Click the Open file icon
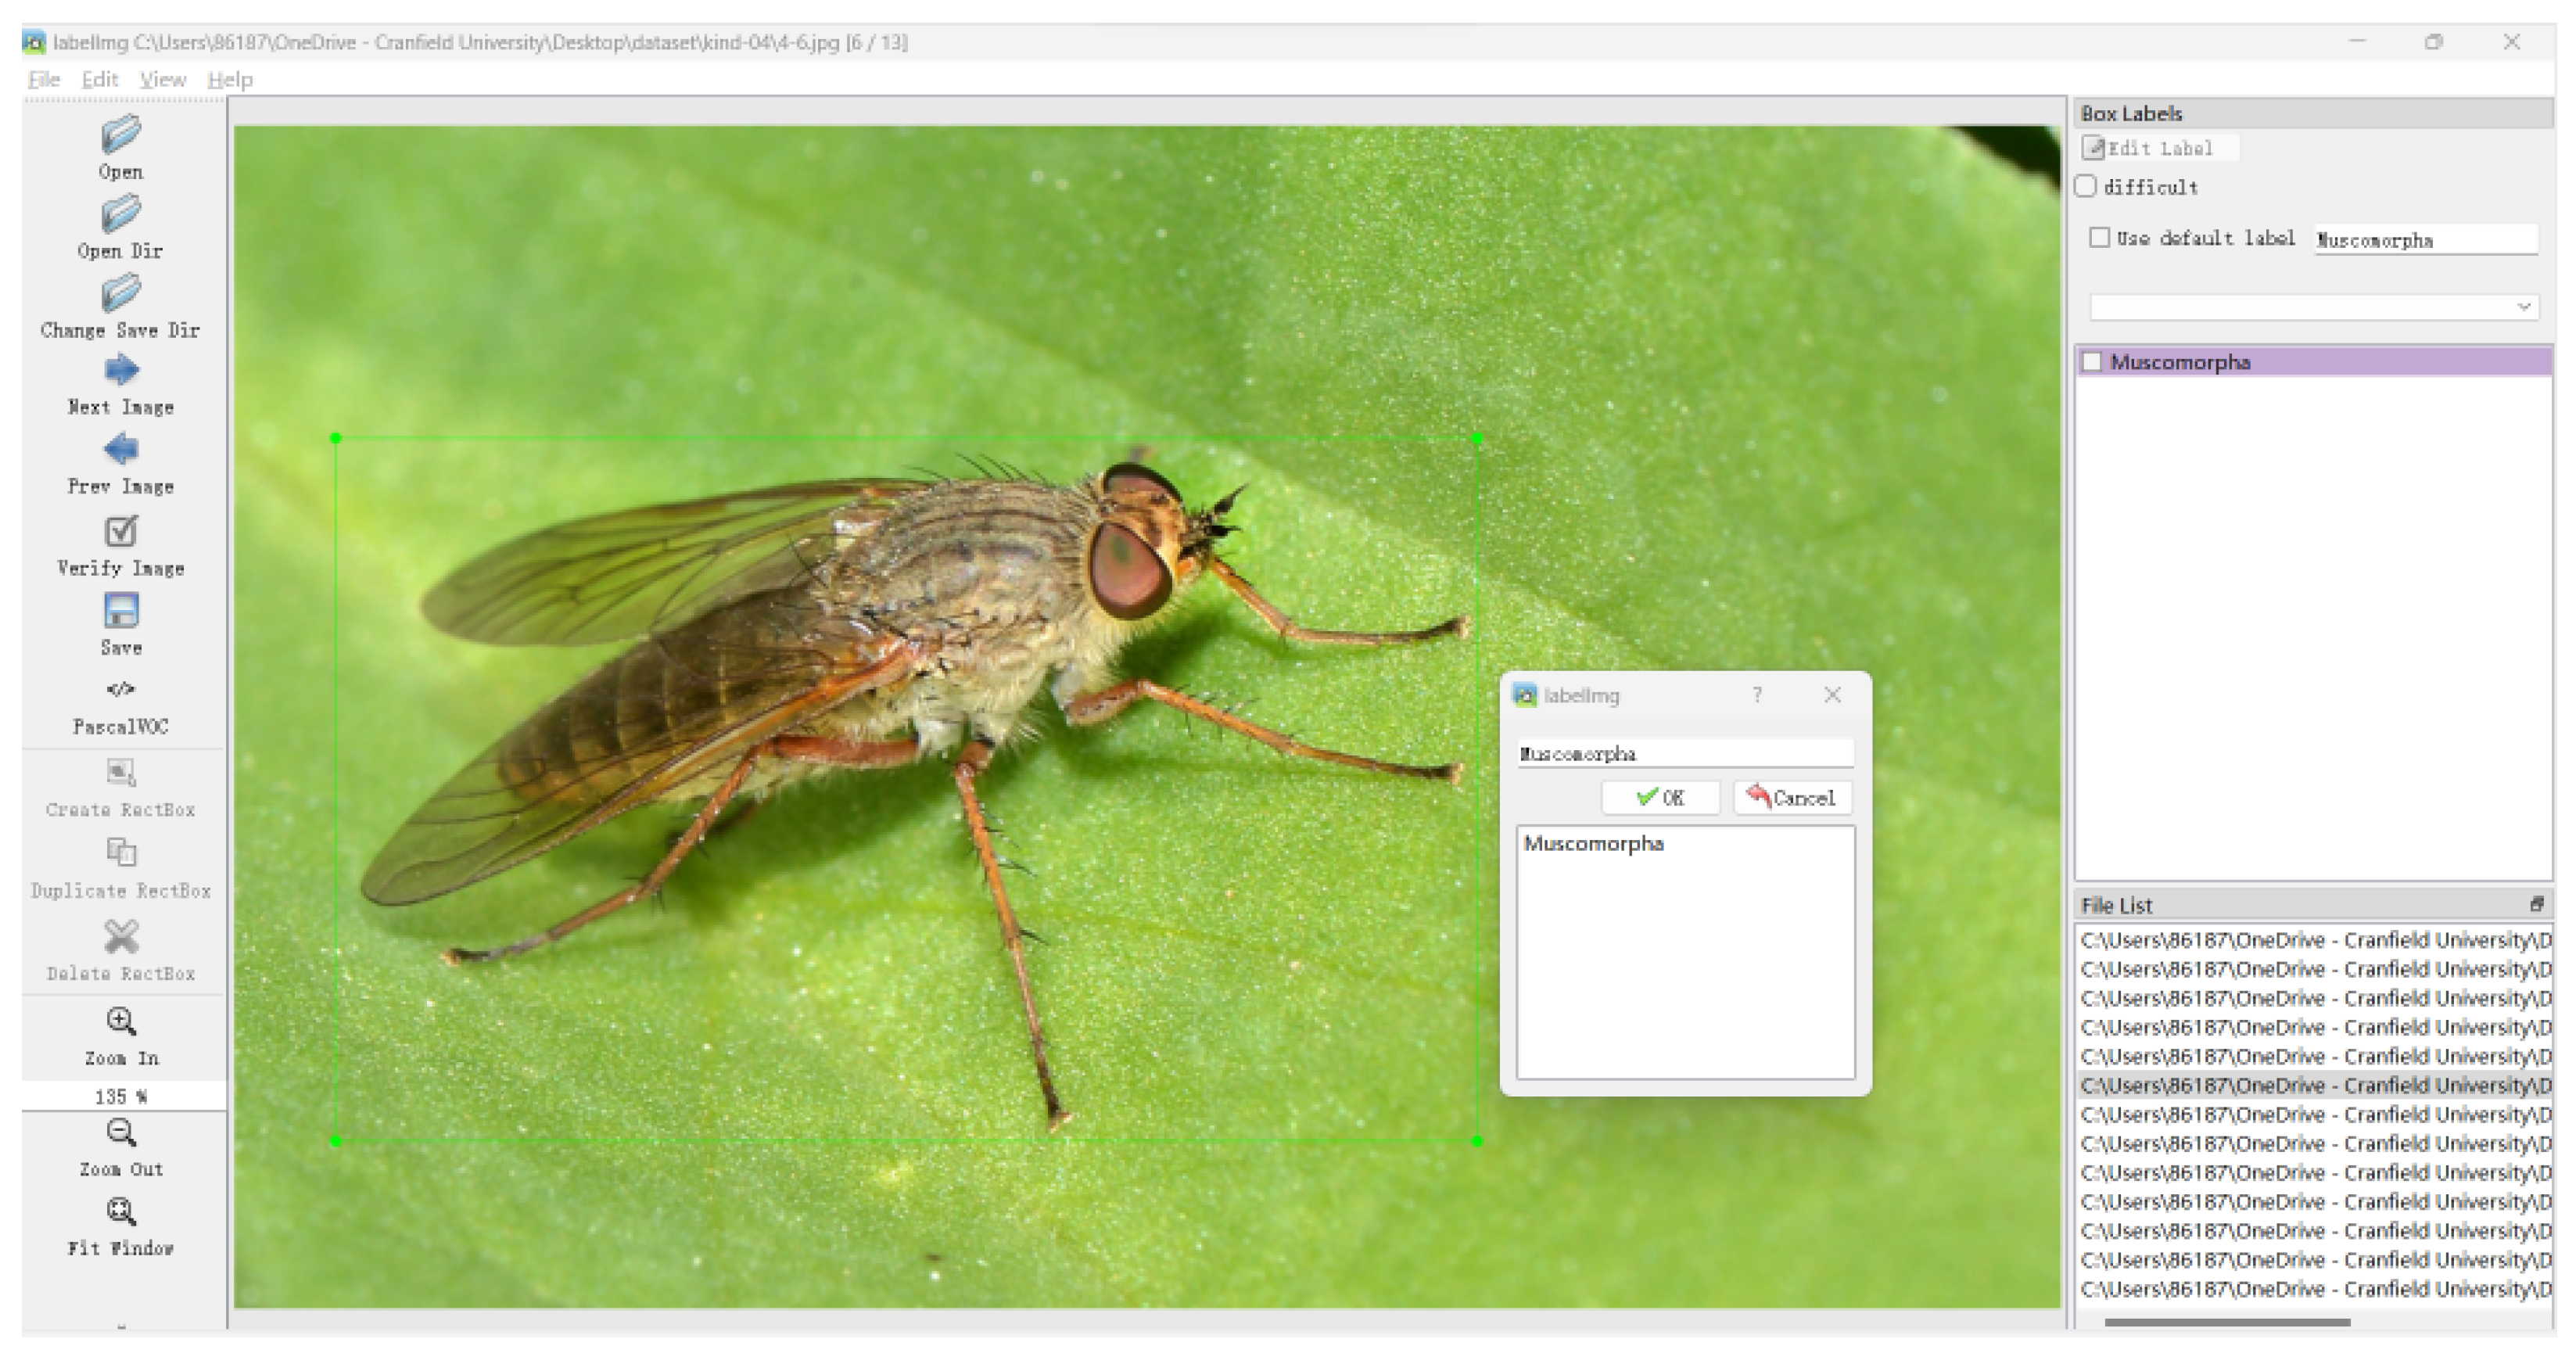Screen dimensions: 2576x1364 [121, 135]
